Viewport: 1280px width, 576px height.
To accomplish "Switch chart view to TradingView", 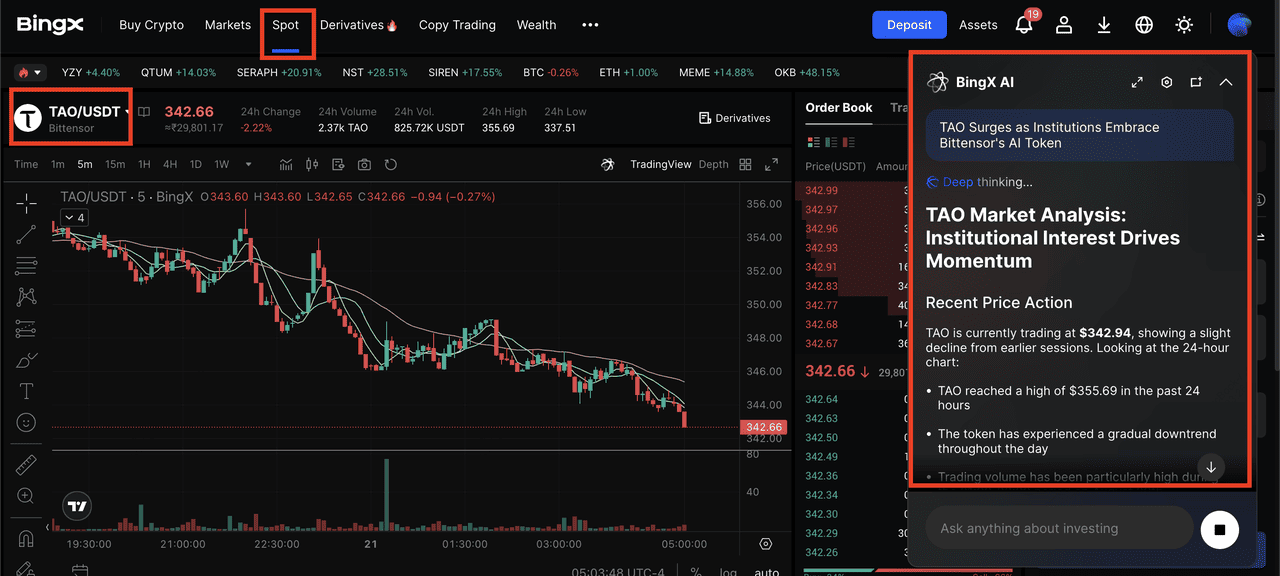I will 661,164.
